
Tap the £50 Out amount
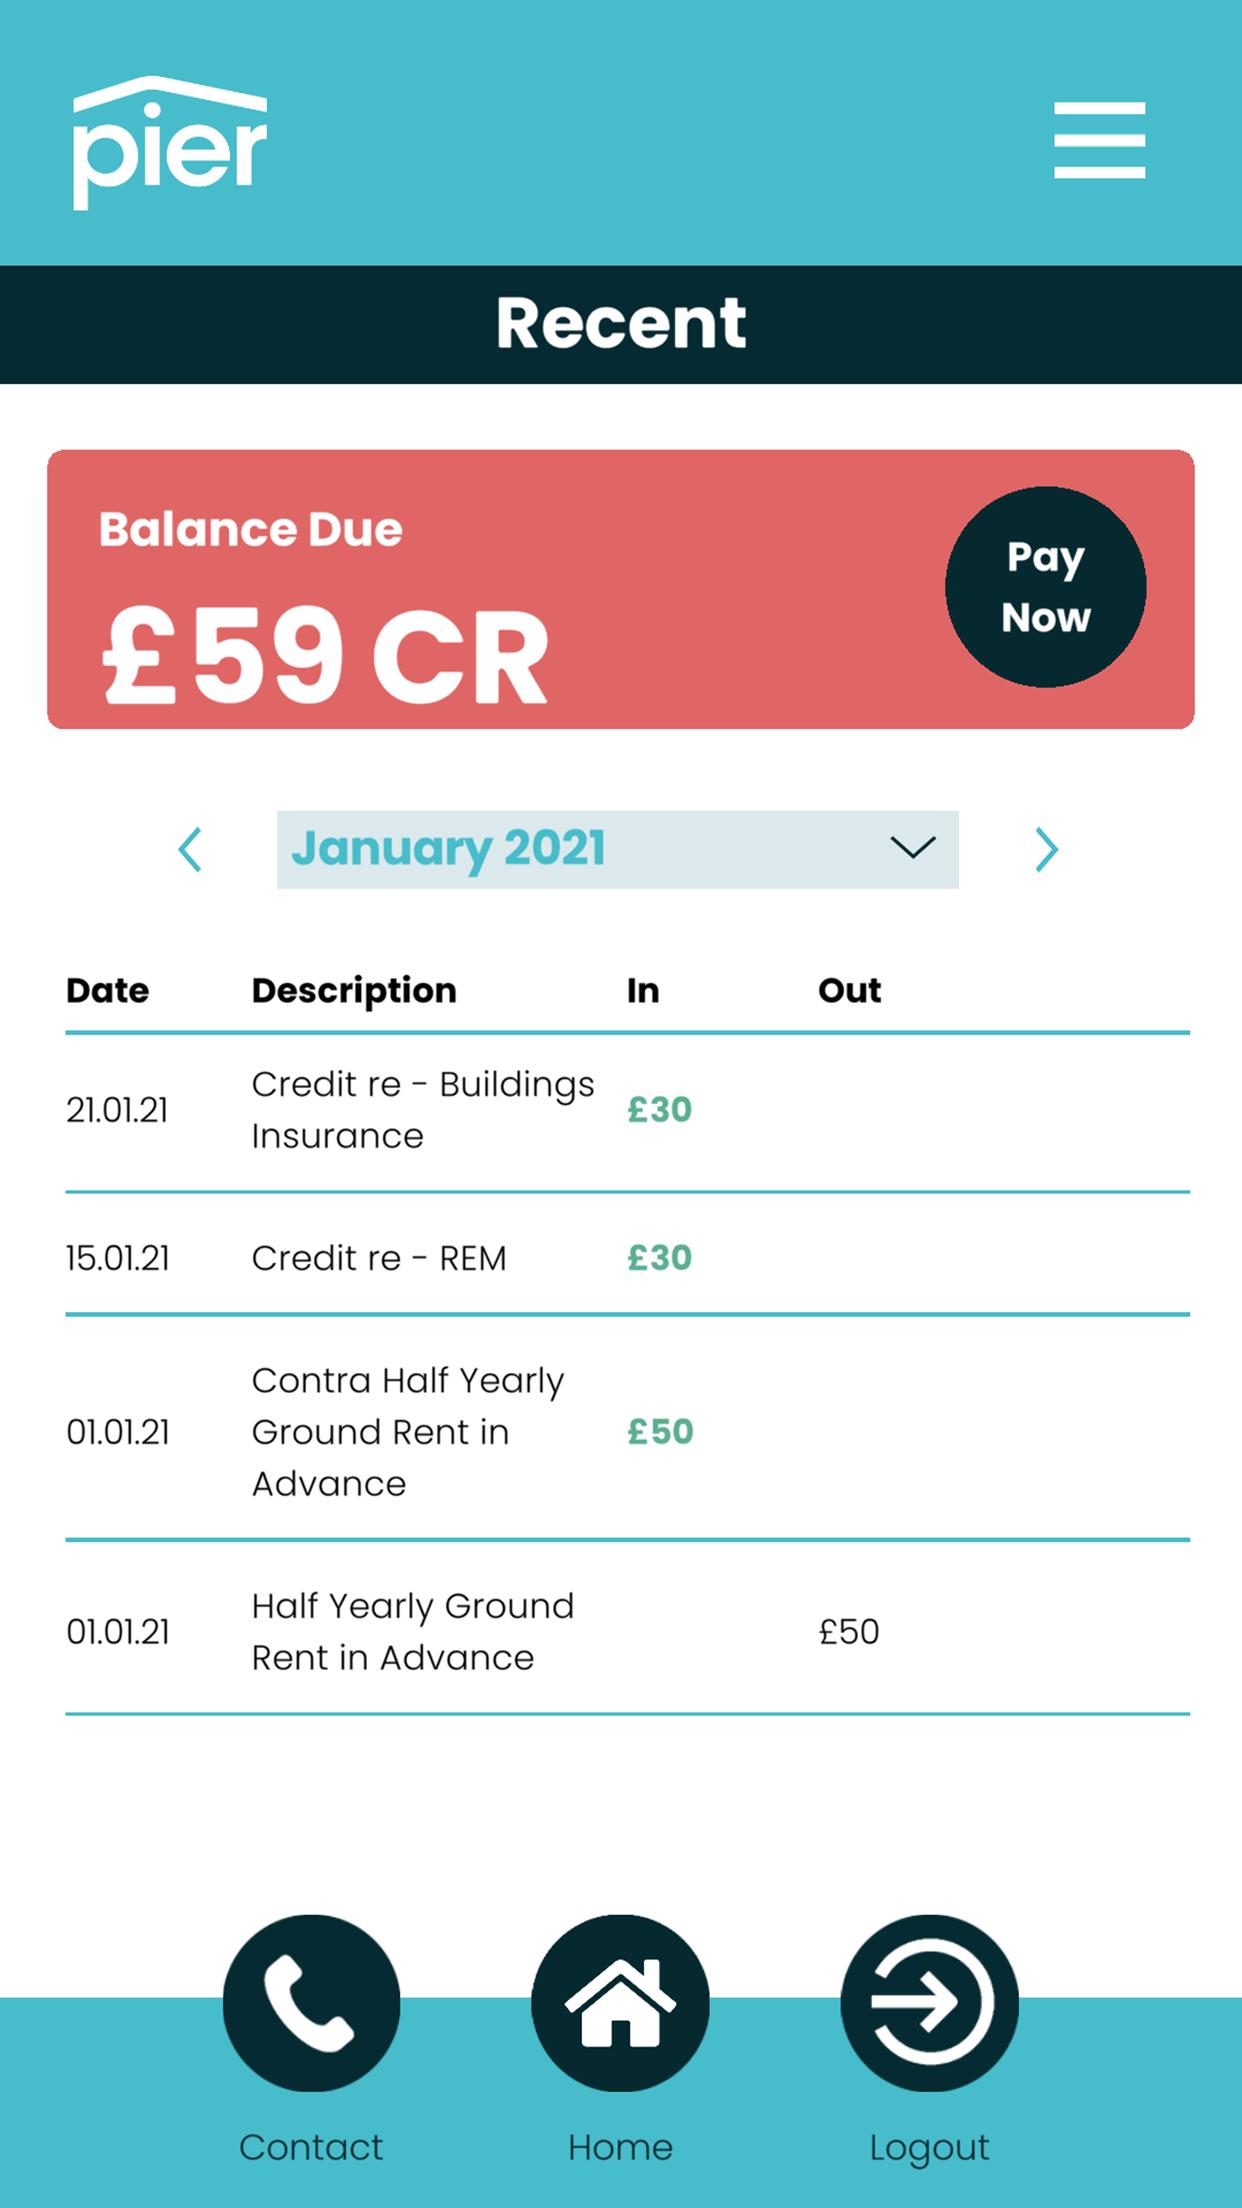coord(848,1632)
